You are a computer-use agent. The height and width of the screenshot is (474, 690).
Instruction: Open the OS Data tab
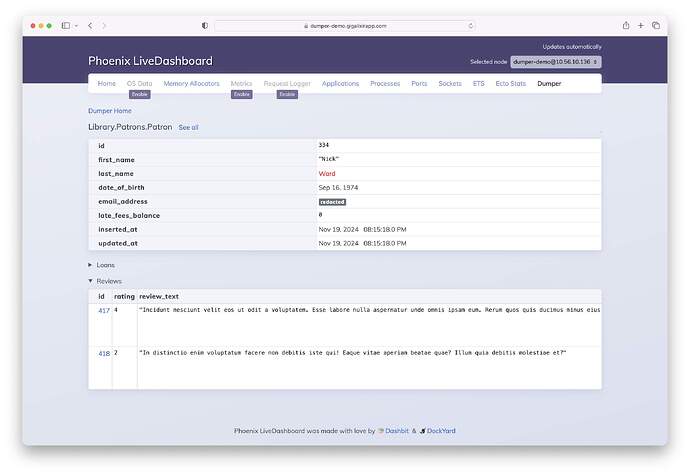tap(139, 83)
